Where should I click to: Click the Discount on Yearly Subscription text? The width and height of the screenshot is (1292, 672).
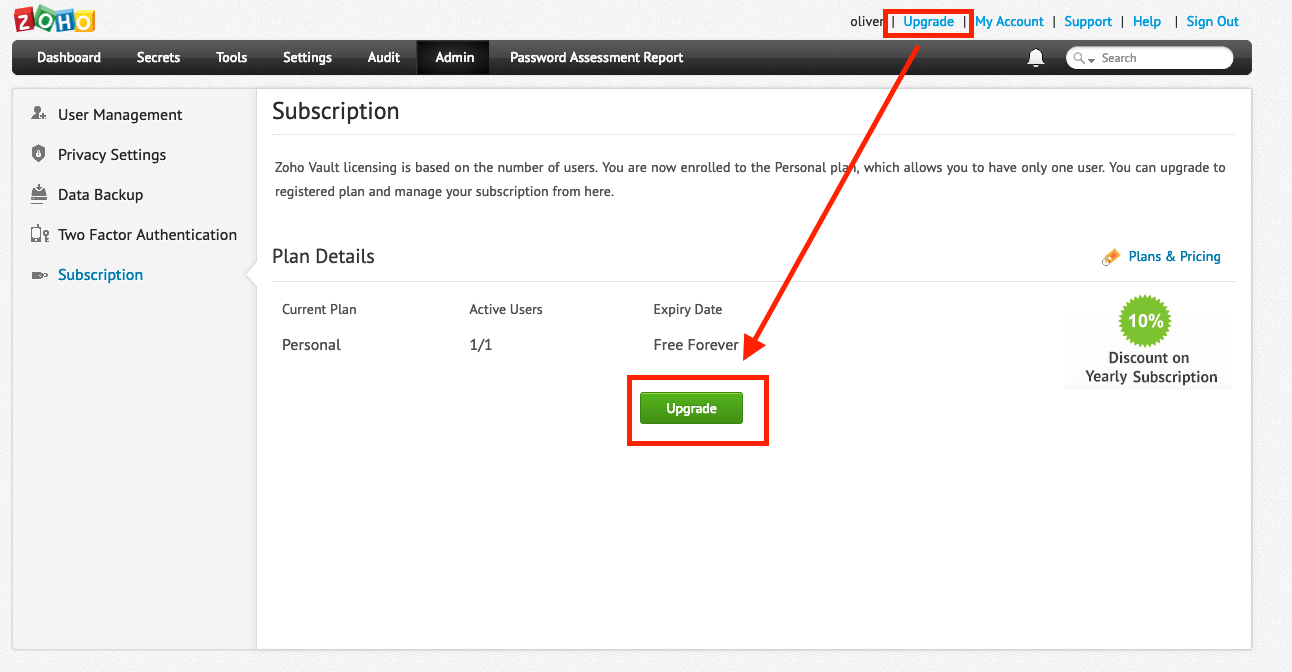(1151, 367)
